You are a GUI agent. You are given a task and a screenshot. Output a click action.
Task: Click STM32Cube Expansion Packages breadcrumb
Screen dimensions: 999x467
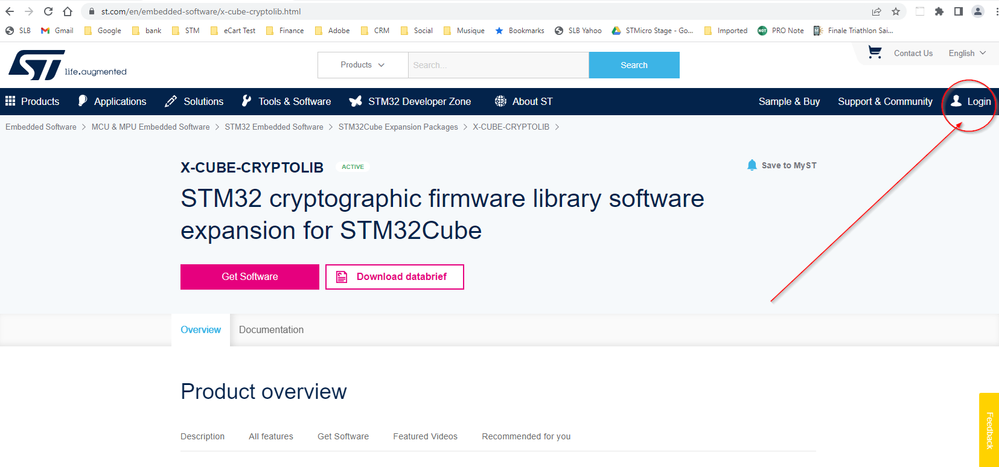pos(398,127)
